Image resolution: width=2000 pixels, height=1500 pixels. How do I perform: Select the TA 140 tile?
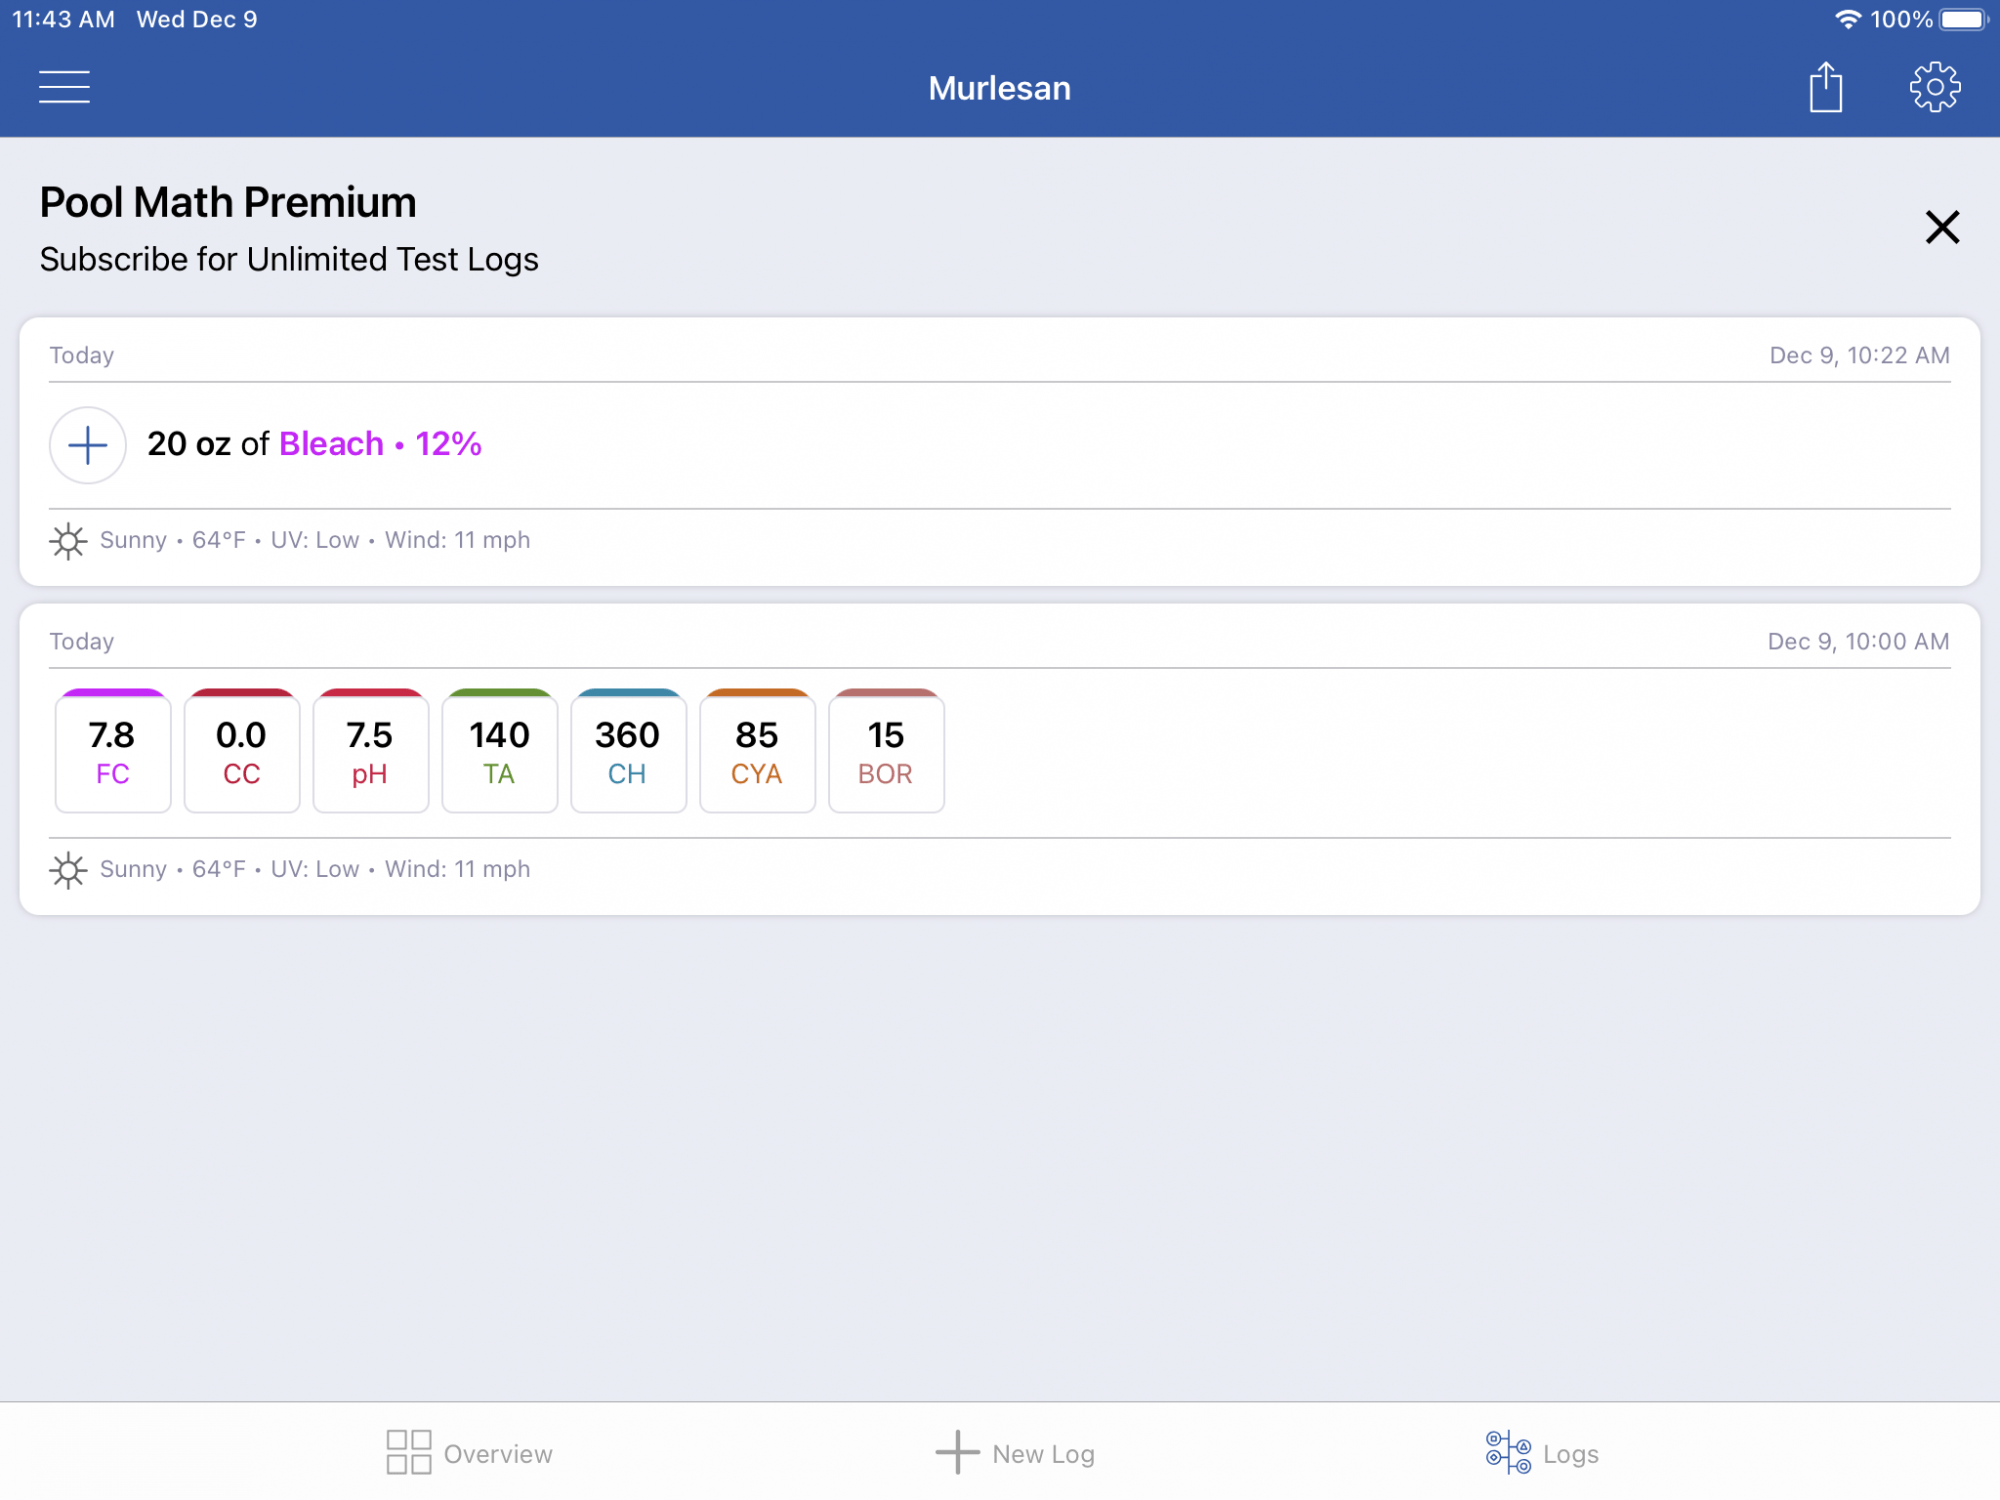coord(500,751)
